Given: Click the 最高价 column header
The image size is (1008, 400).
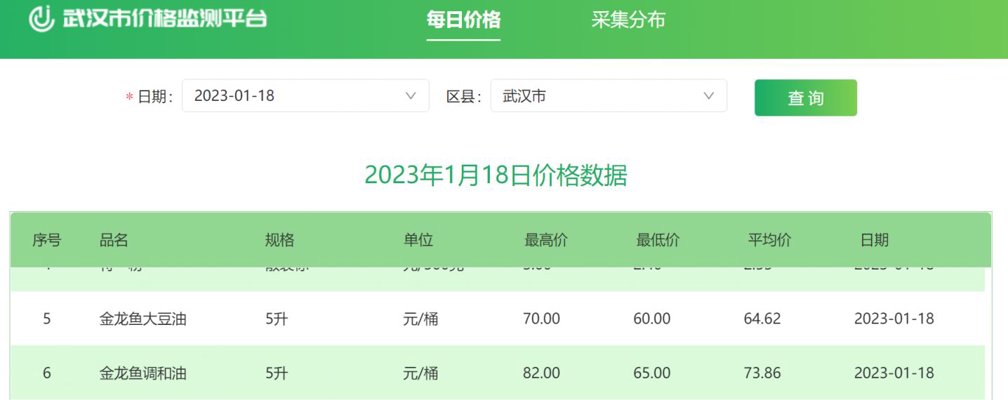Looking at the screenshot, I should pyautogui.click(x=546, y=241).
